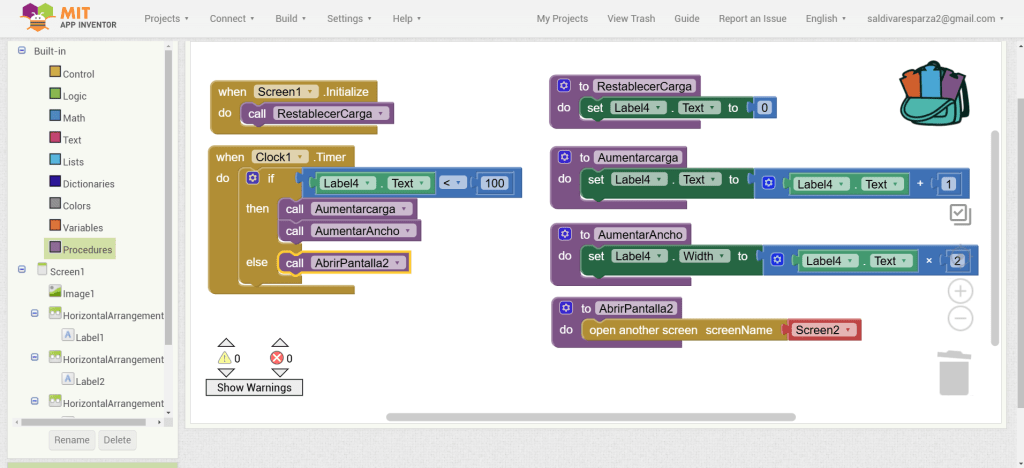Click the horizontal workspace scrollbar
Screen dimensions: 1024x468
pos(590,417)
